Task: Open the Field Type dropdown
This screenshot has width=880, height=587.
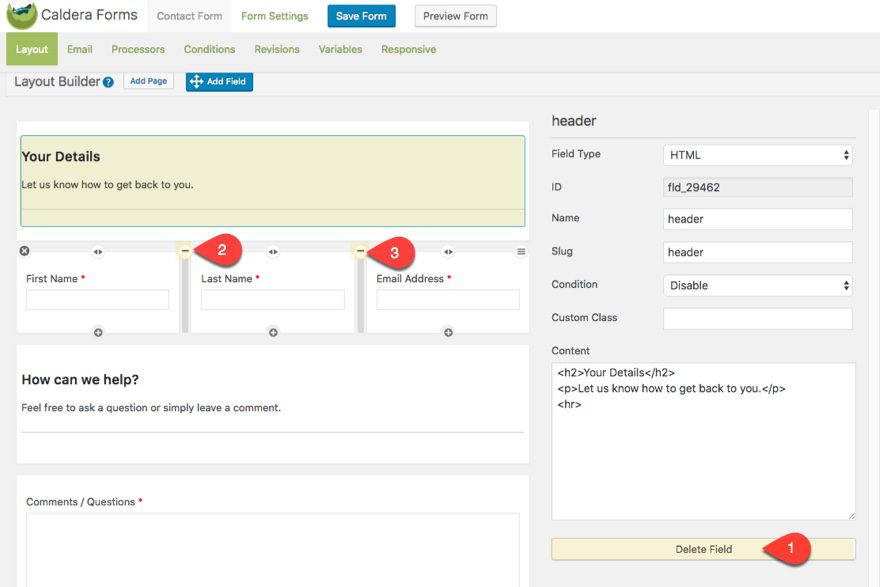Action: pyautogui.click(x=757, y=155)
